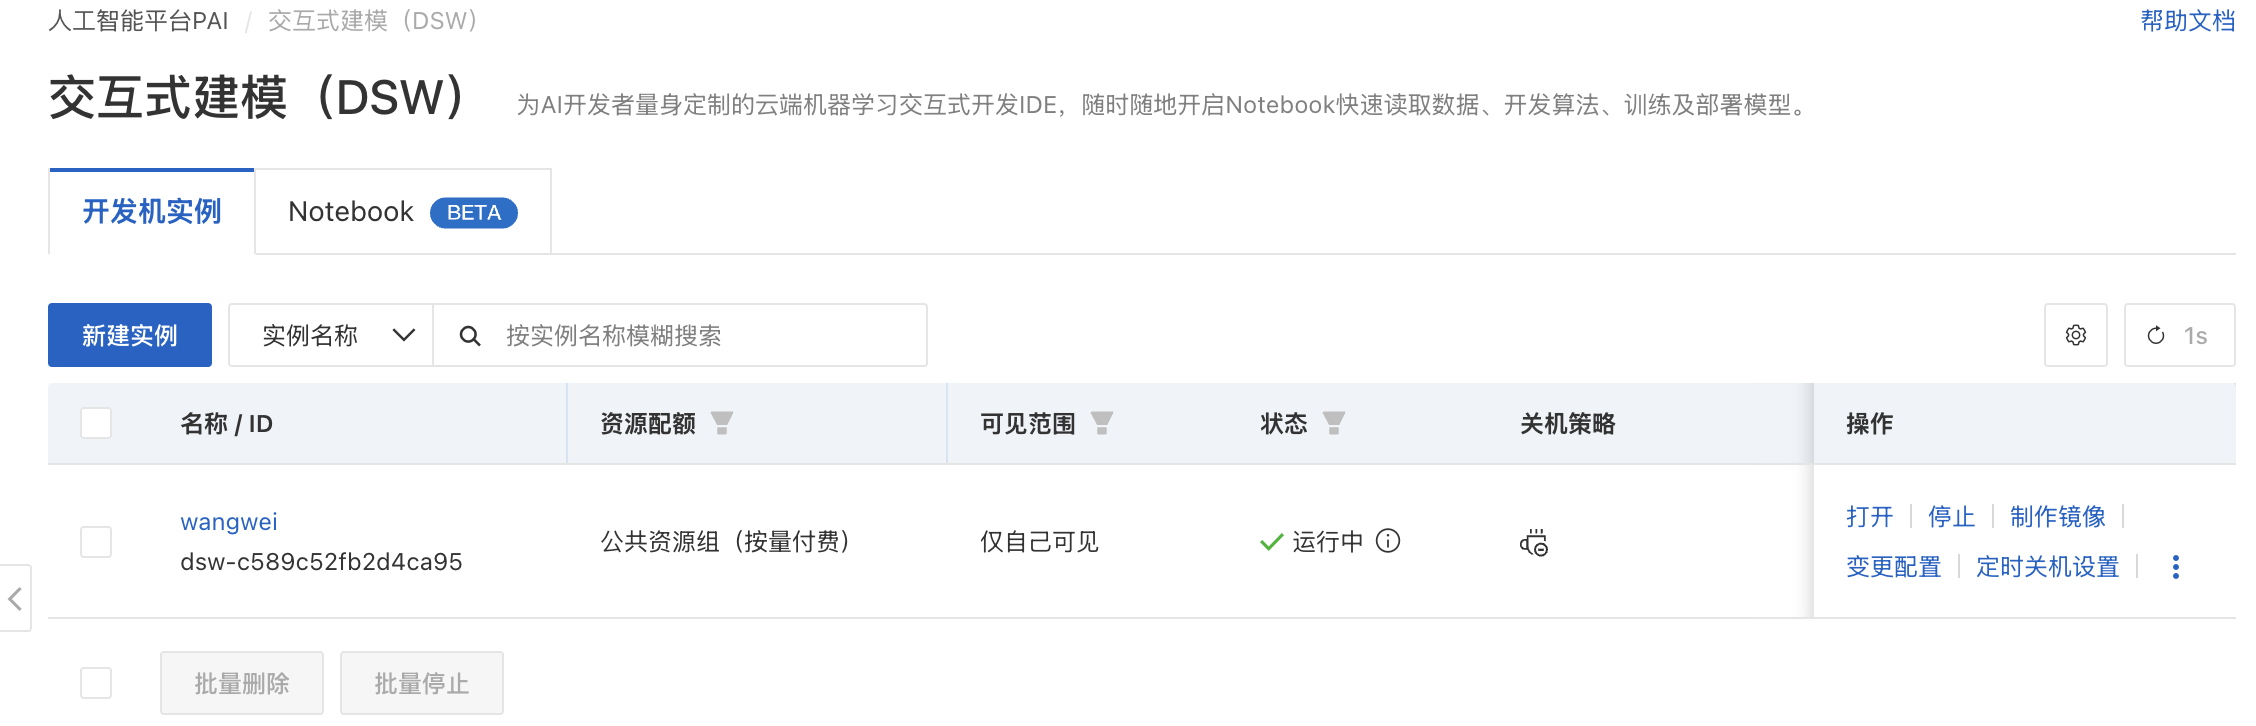2256x726 pixels.
Task: Click the 制作镜像 action link
Action: pyautogui.click(x=2058, y=516)
